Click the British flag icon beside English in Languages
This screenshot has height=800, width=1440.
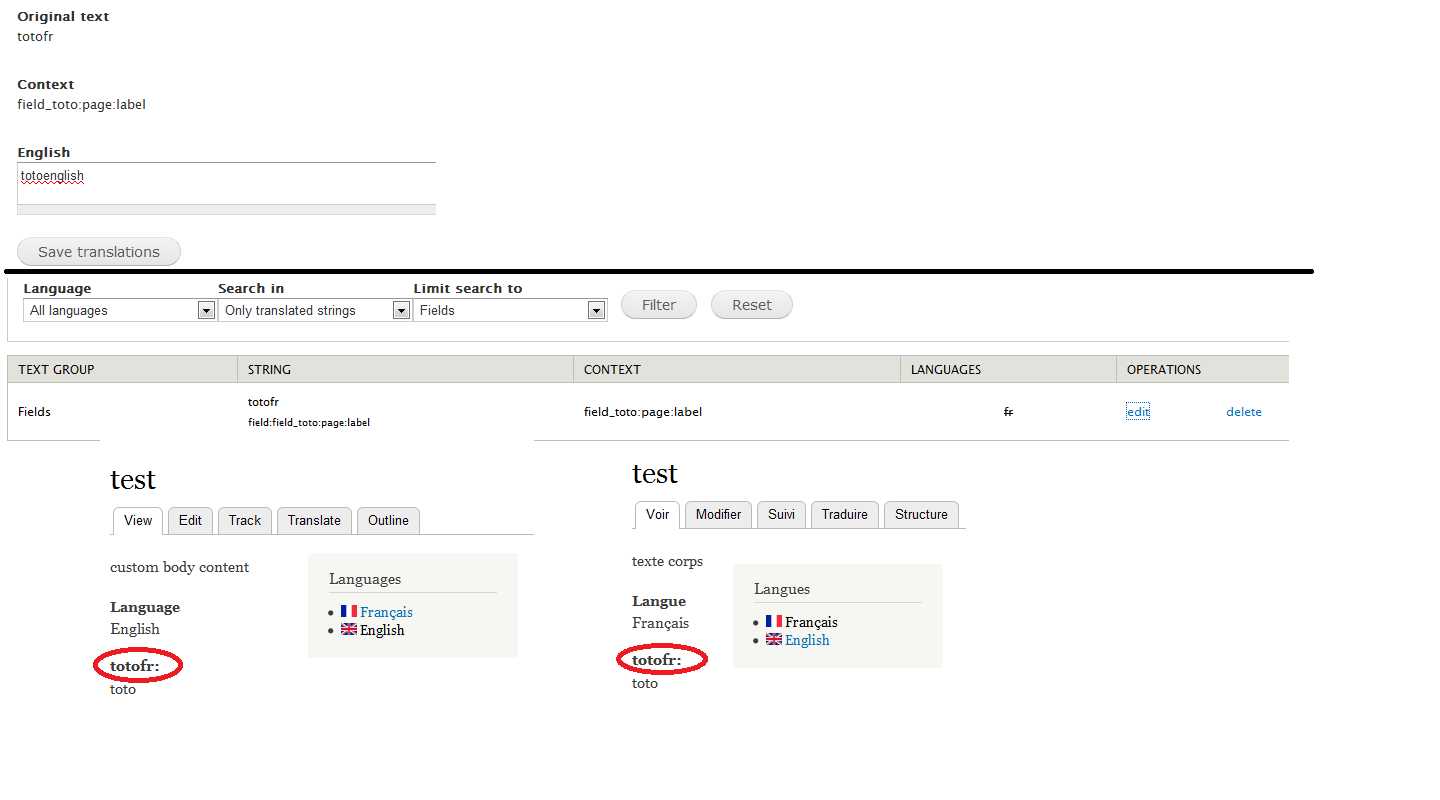tap(348, 629)
